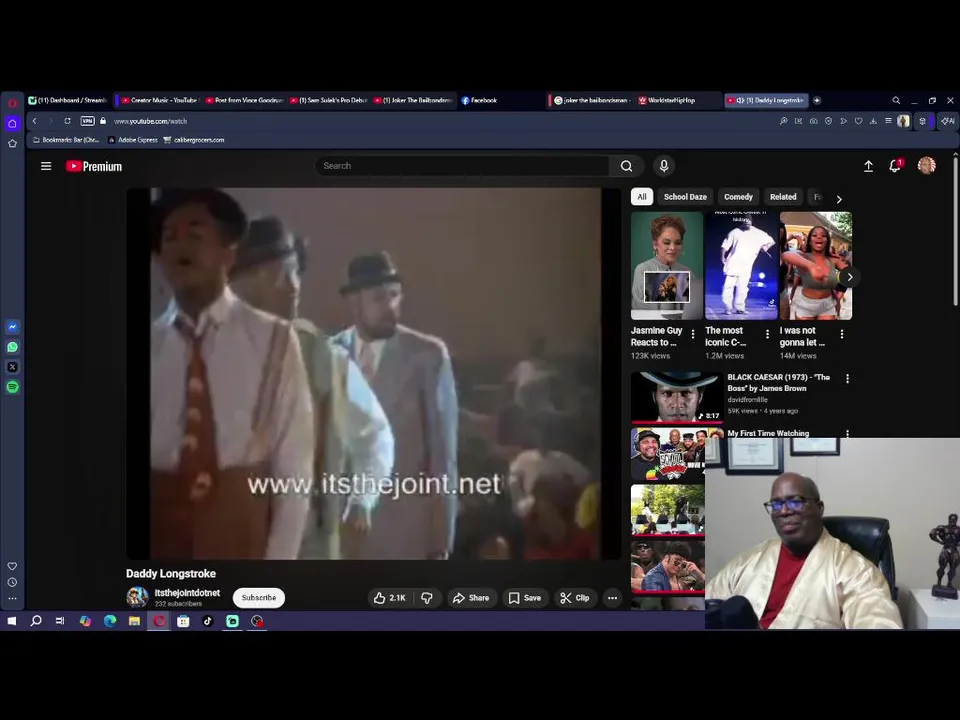Open the Opera Aria AI button
The image size is (960, 720).
click(x=947, y=121)
